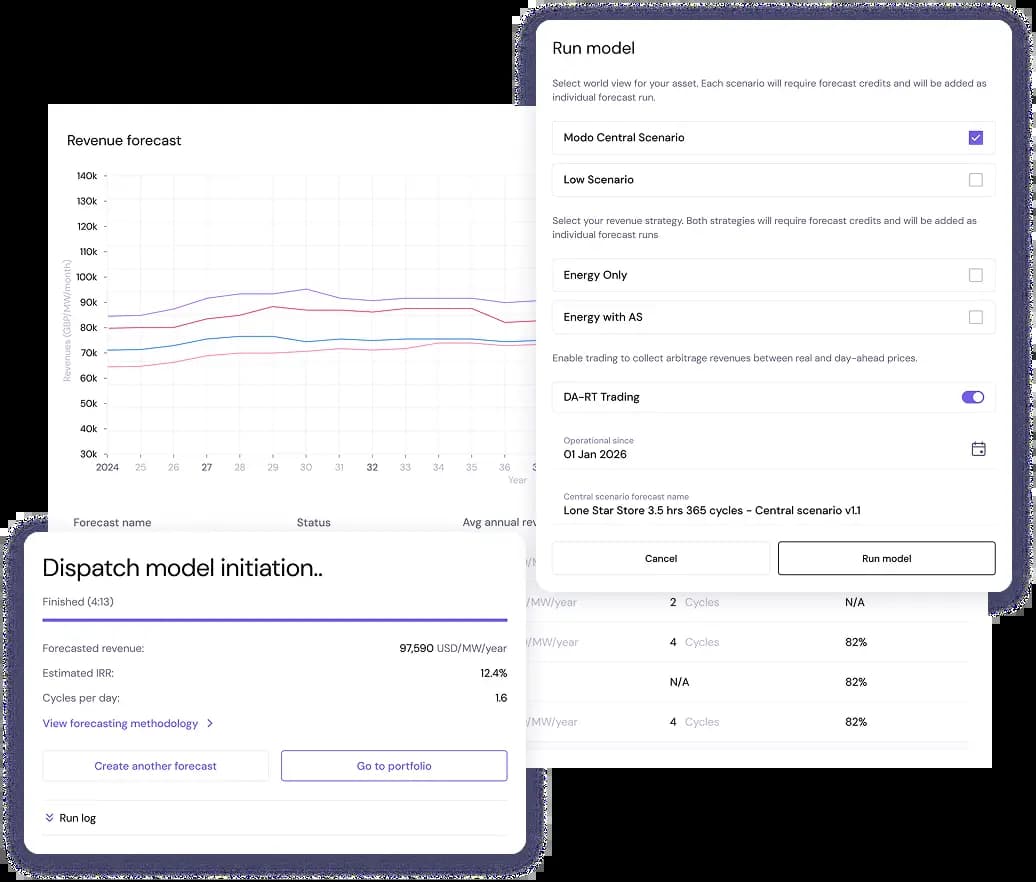Viewport: 1036px width, 882px height.
Task: Click the Run model button
Action: click(x=887, y=558)
